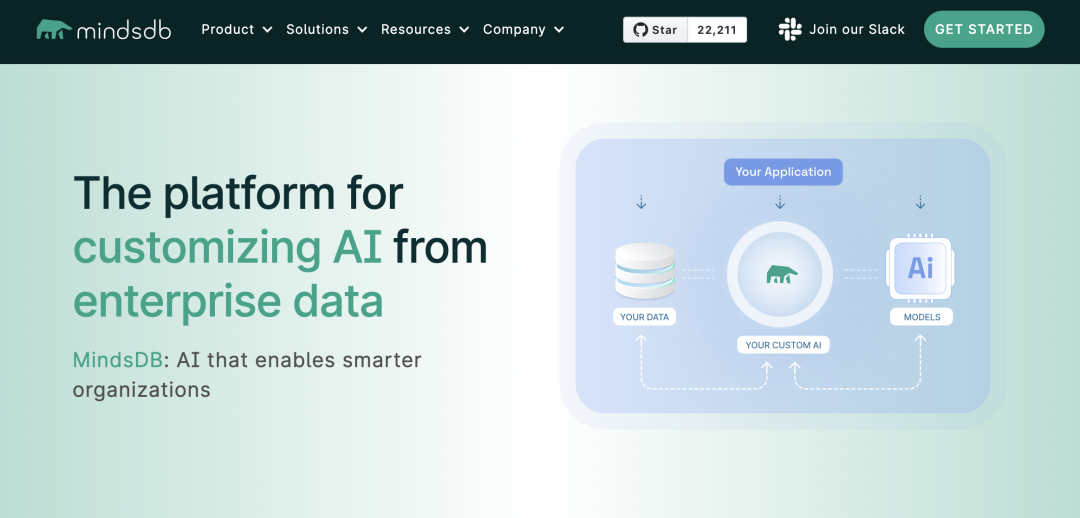Click the mindsdb wordmark text
Image resolution: width=1080 pixels, height=518 pixels.
pos(124,30)
